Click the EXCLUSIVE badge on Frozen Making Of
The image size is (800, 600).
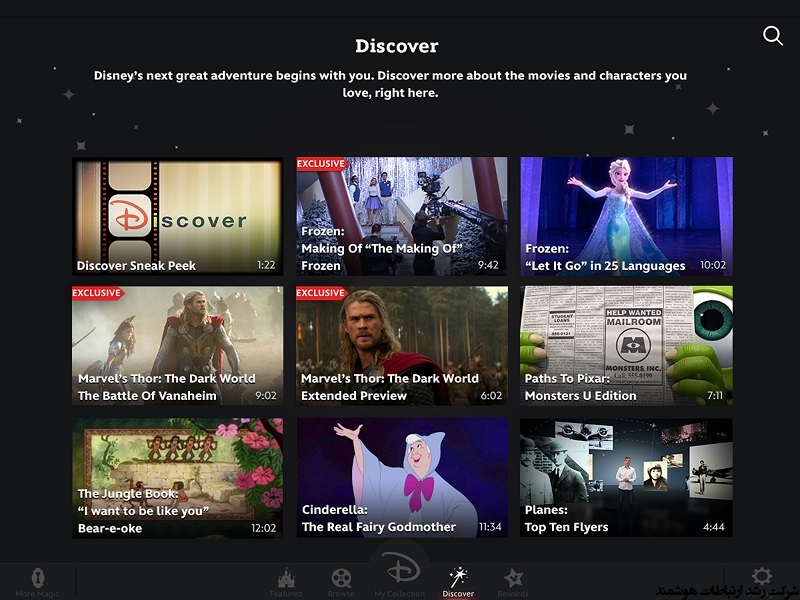pyautogui.click(x=321, y=164)
